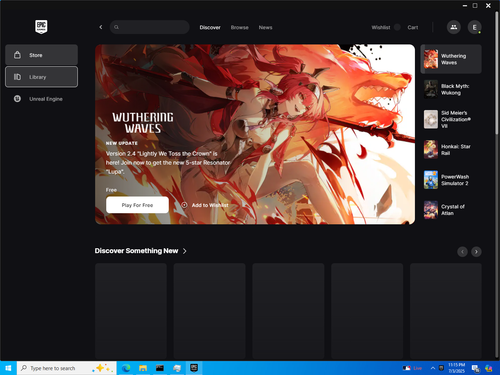Open the Store sidebar section
The image size is (500, 375).
[x=41, y=55]
